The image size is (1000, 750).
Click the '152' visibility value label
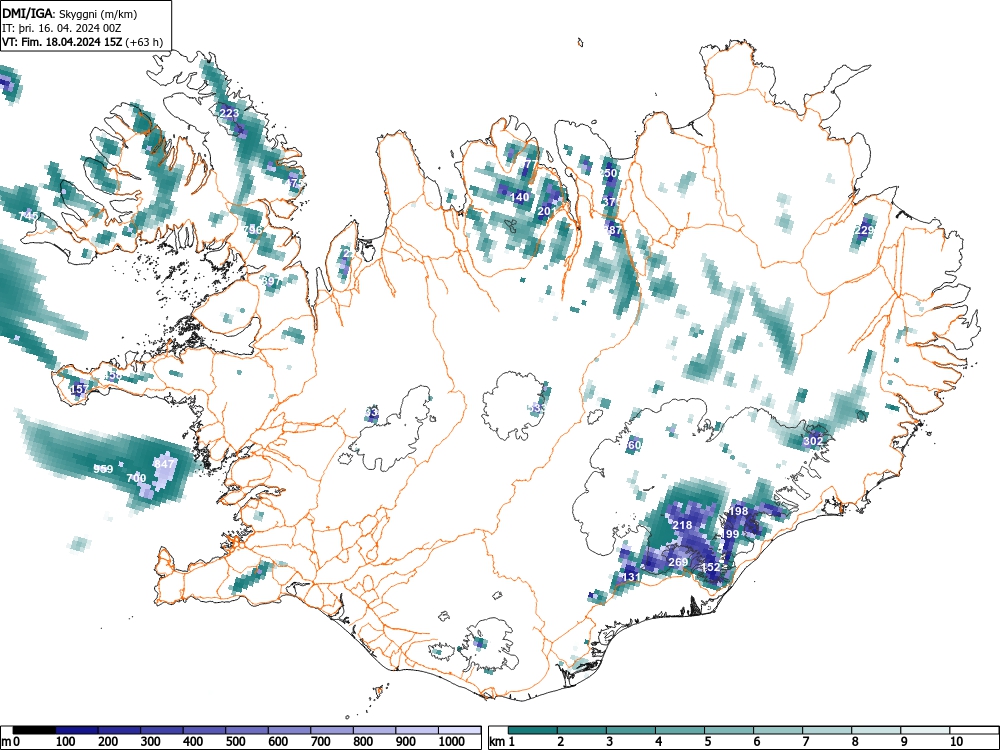(710, 567)
